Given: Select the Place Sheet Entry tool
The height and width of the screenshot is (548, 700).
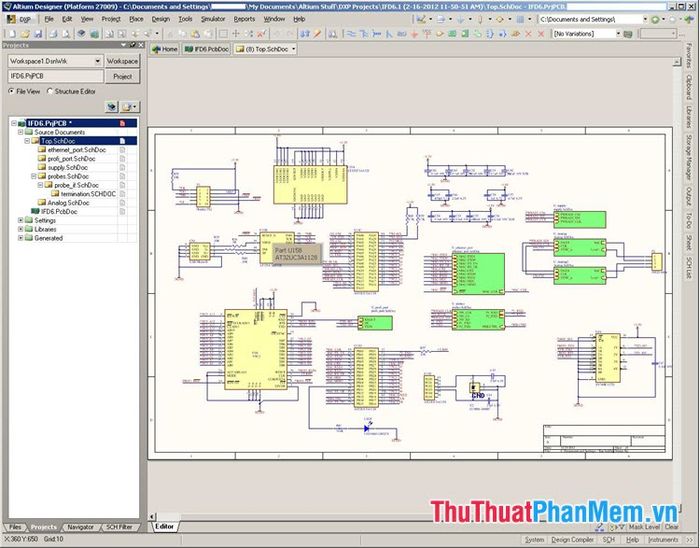Looking at the screenshot, I should point(465,34).
